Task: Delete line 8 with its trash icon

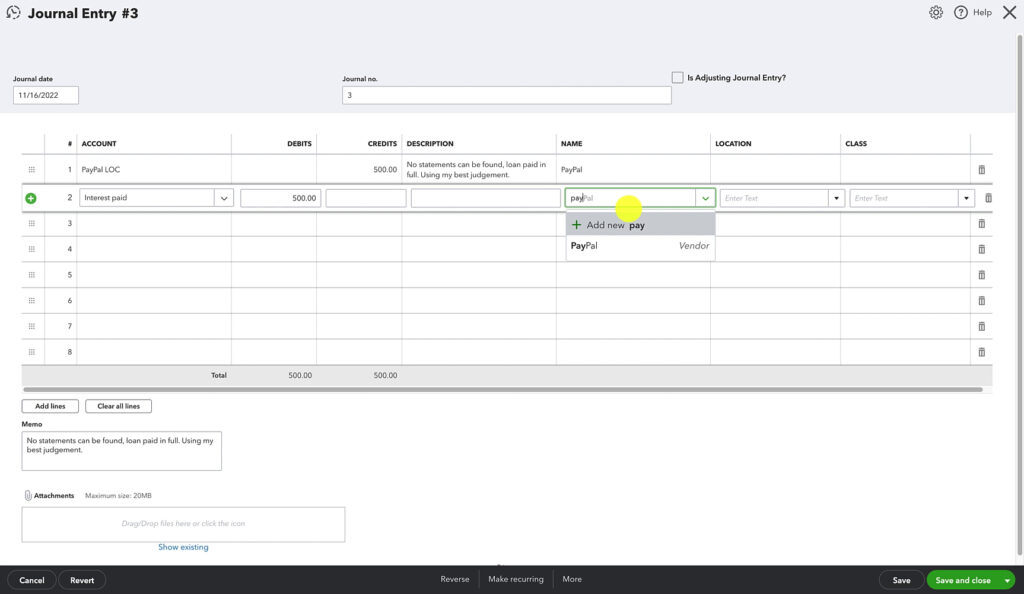Action: pos(981,351)
